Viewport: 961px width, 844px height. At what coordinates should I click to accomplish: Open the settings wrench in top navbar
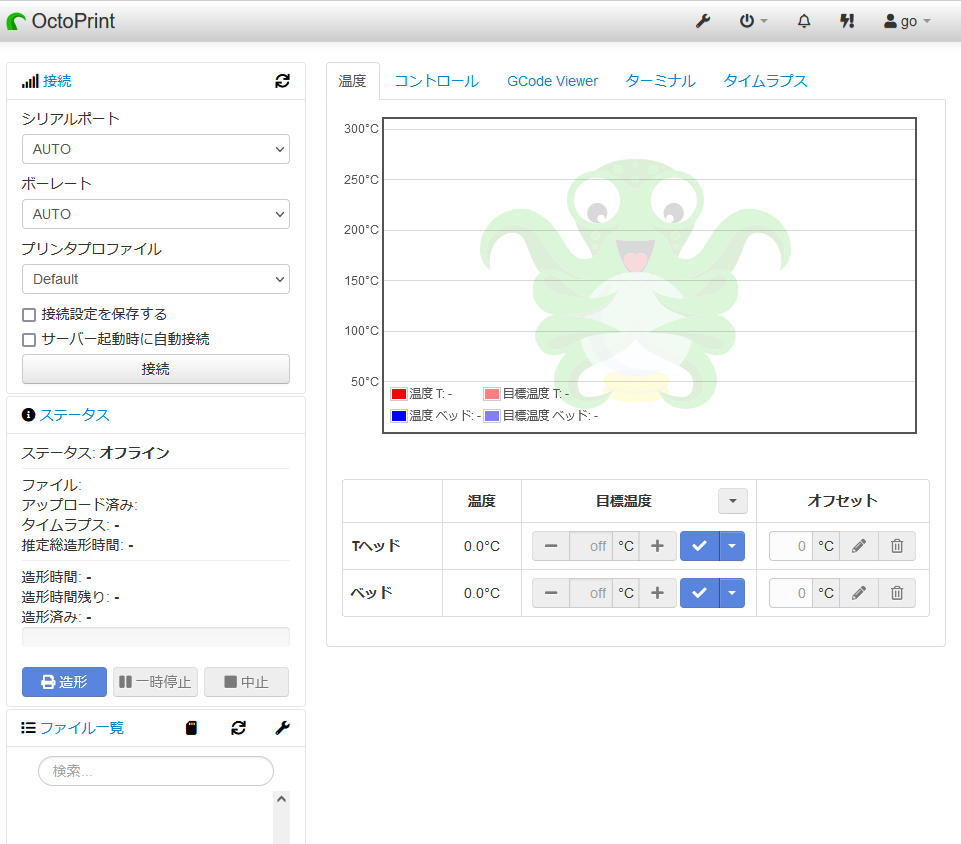(x=702, y=21)
